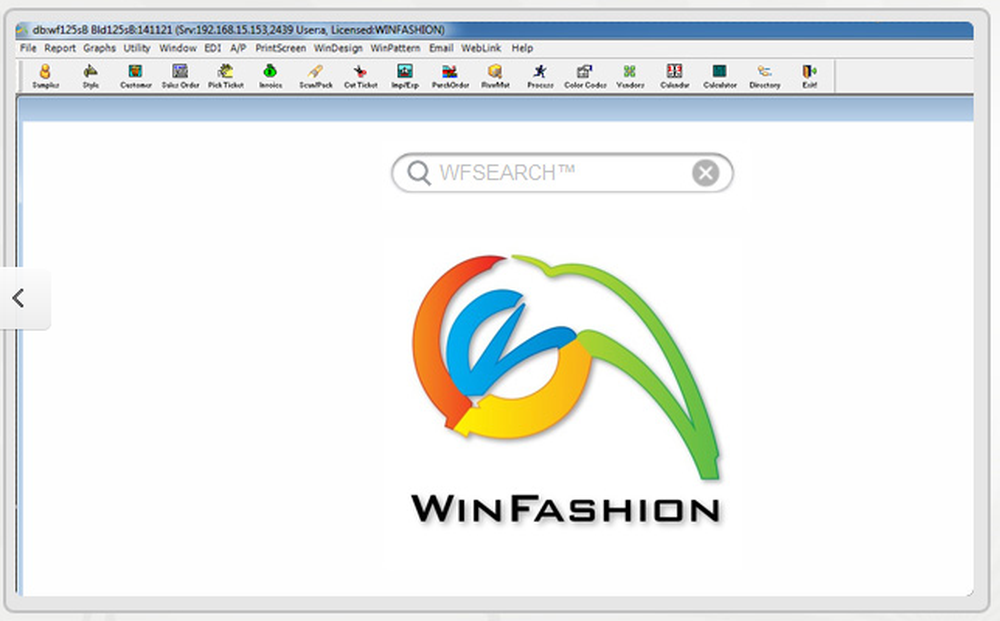The image size is (1000, 621).
Task: Open the Cut Ticket icon
Action: [360, 76]
